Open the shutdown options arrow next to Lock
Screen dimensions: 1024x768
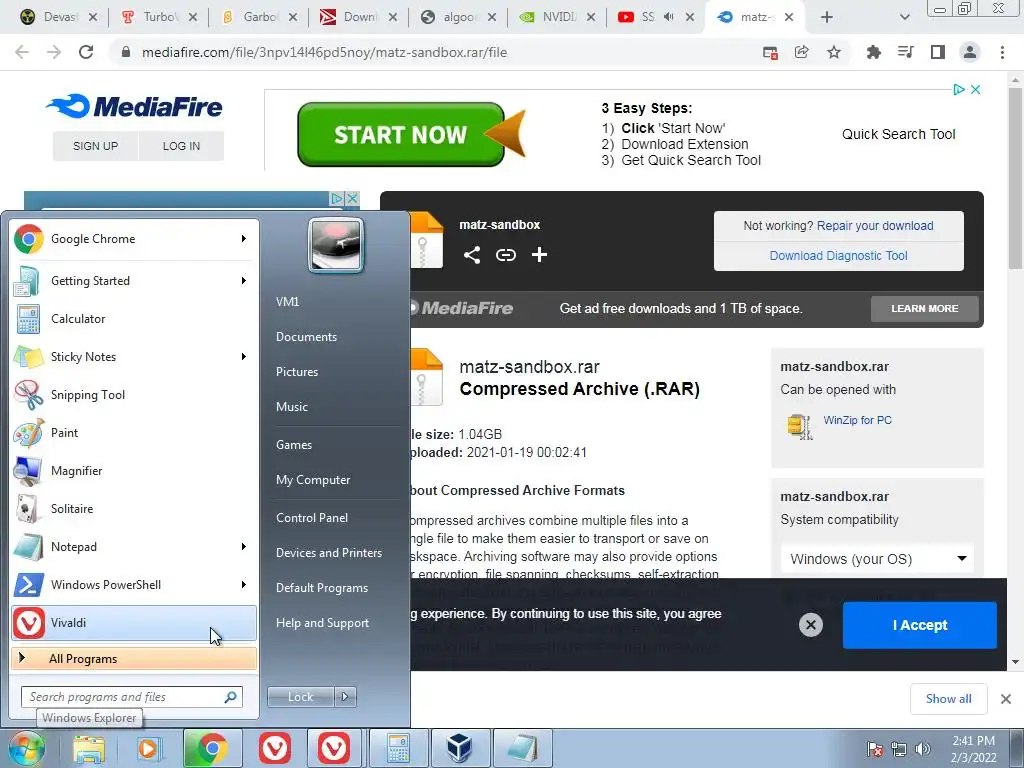click(x=345, y=697)
